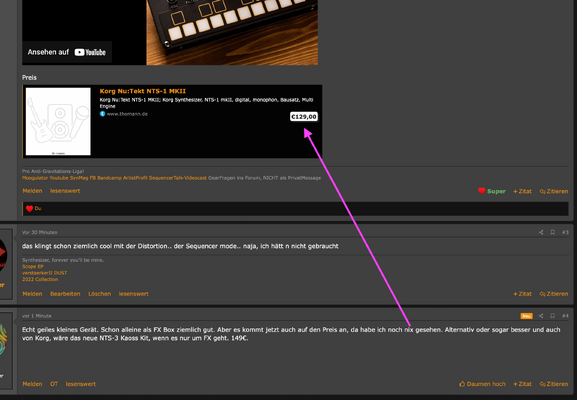577x400 pixels.
Task: Mark post #4 as OT
Action: [54, 384]
